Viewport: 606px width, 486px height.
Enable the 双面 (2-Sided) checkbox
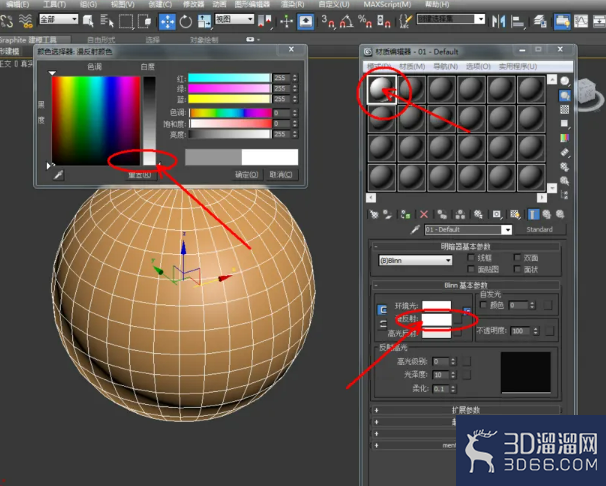(517, 257)
